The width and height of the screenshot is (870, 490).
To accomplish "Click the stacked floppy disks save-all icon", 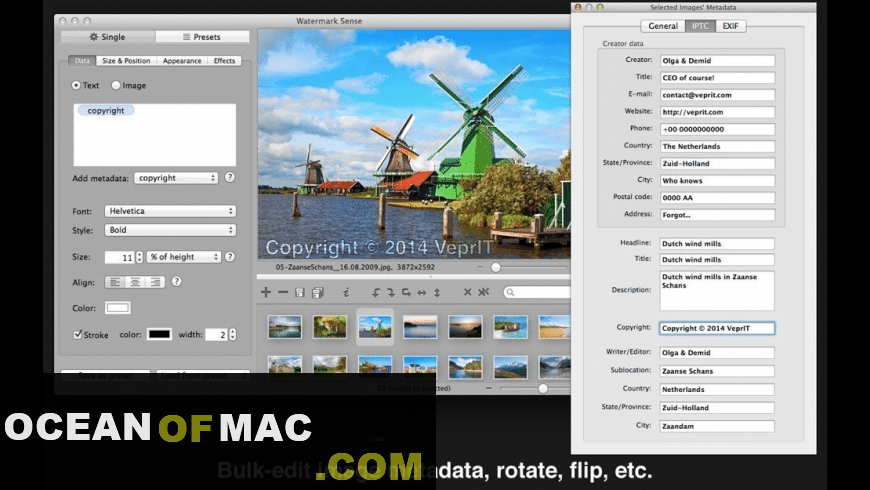I will [x=318, y=292].
